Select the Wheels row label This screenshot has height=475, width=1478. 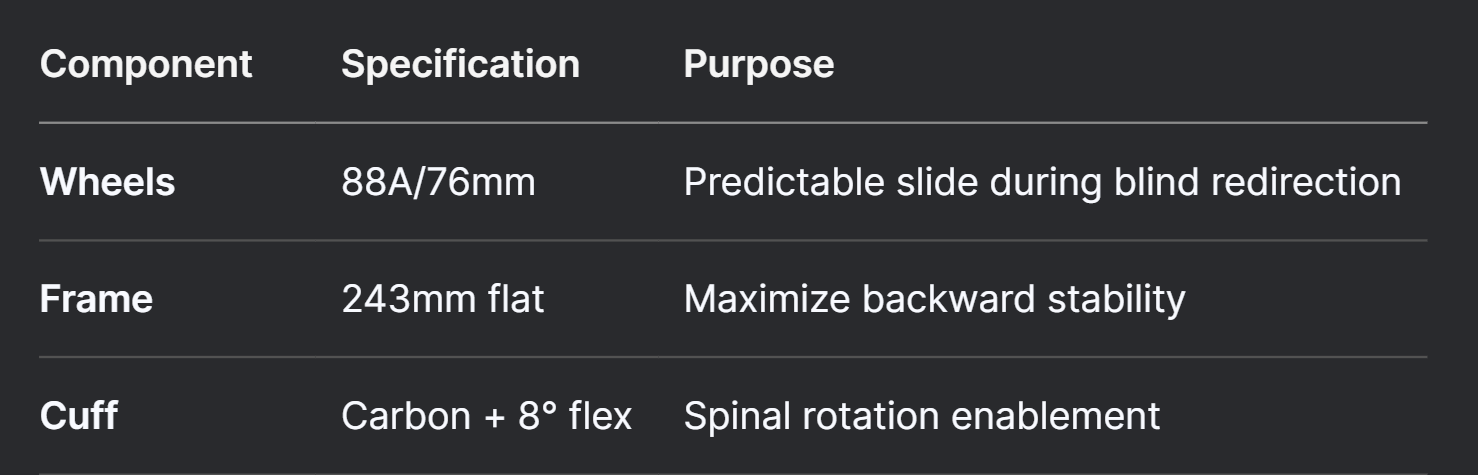point(107,182)
